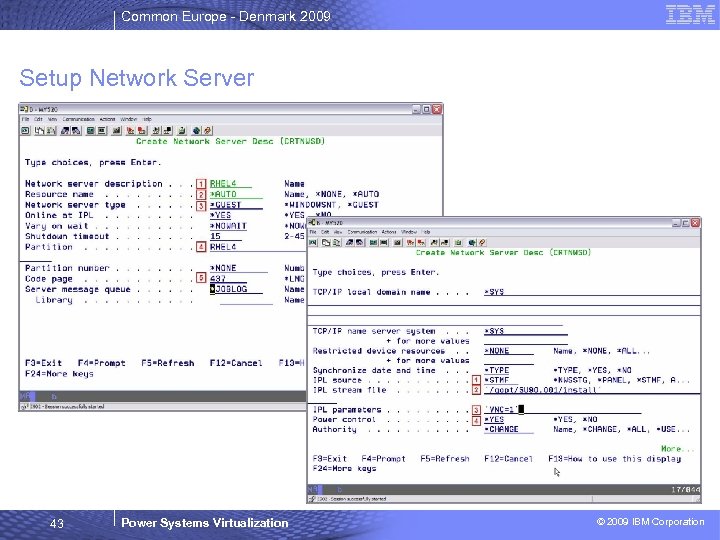Click IPL parameters field 'VNC=1'
This screenshot has width=720, height=540.
coord(562,410)
